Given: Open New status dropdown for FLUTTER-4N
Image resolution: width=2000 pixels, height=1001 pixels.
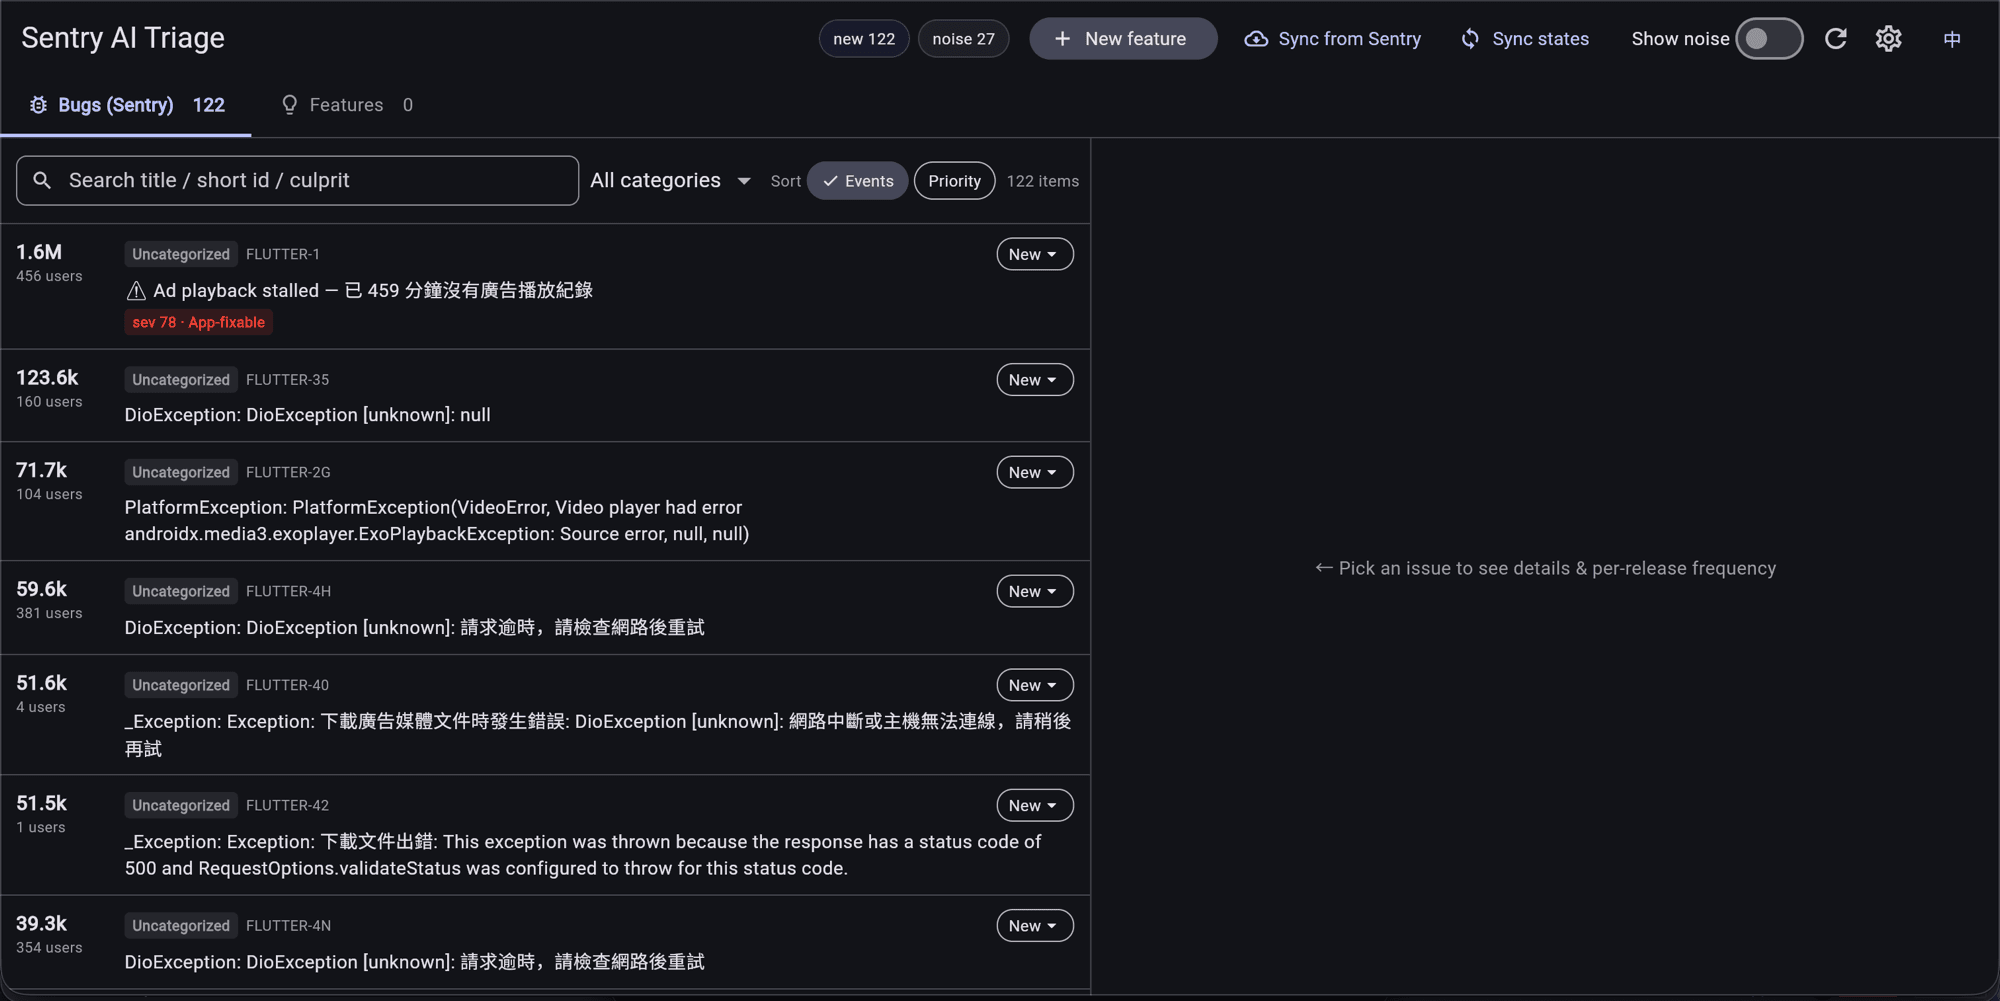Looking at the screenshot, I should click(x=1034, y=926).
